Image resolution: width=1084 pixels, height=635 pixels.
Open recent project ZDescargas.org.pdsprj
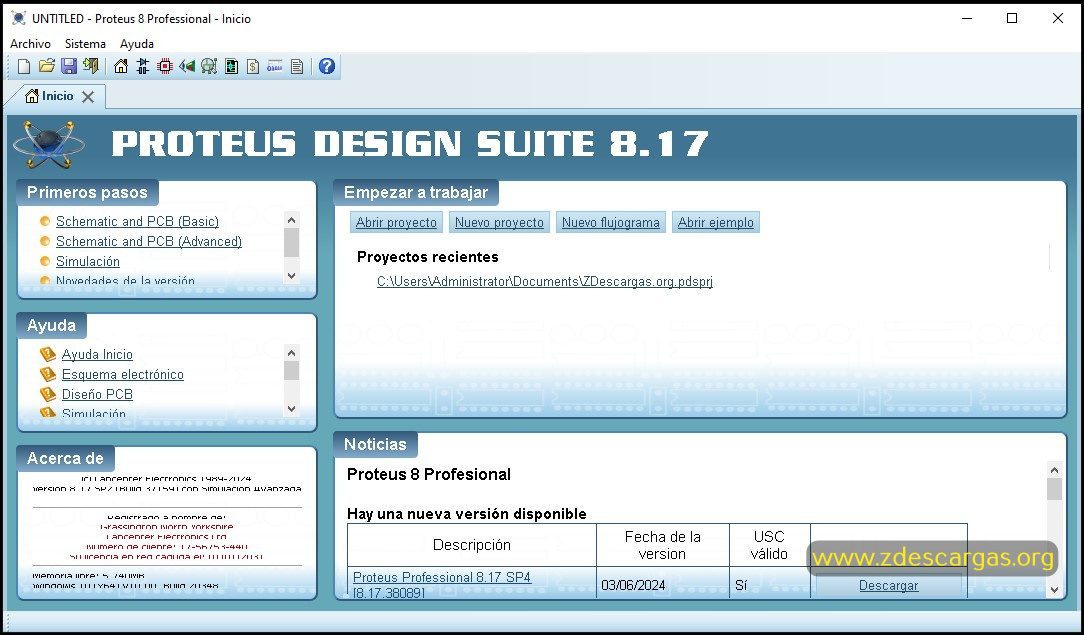545,282
